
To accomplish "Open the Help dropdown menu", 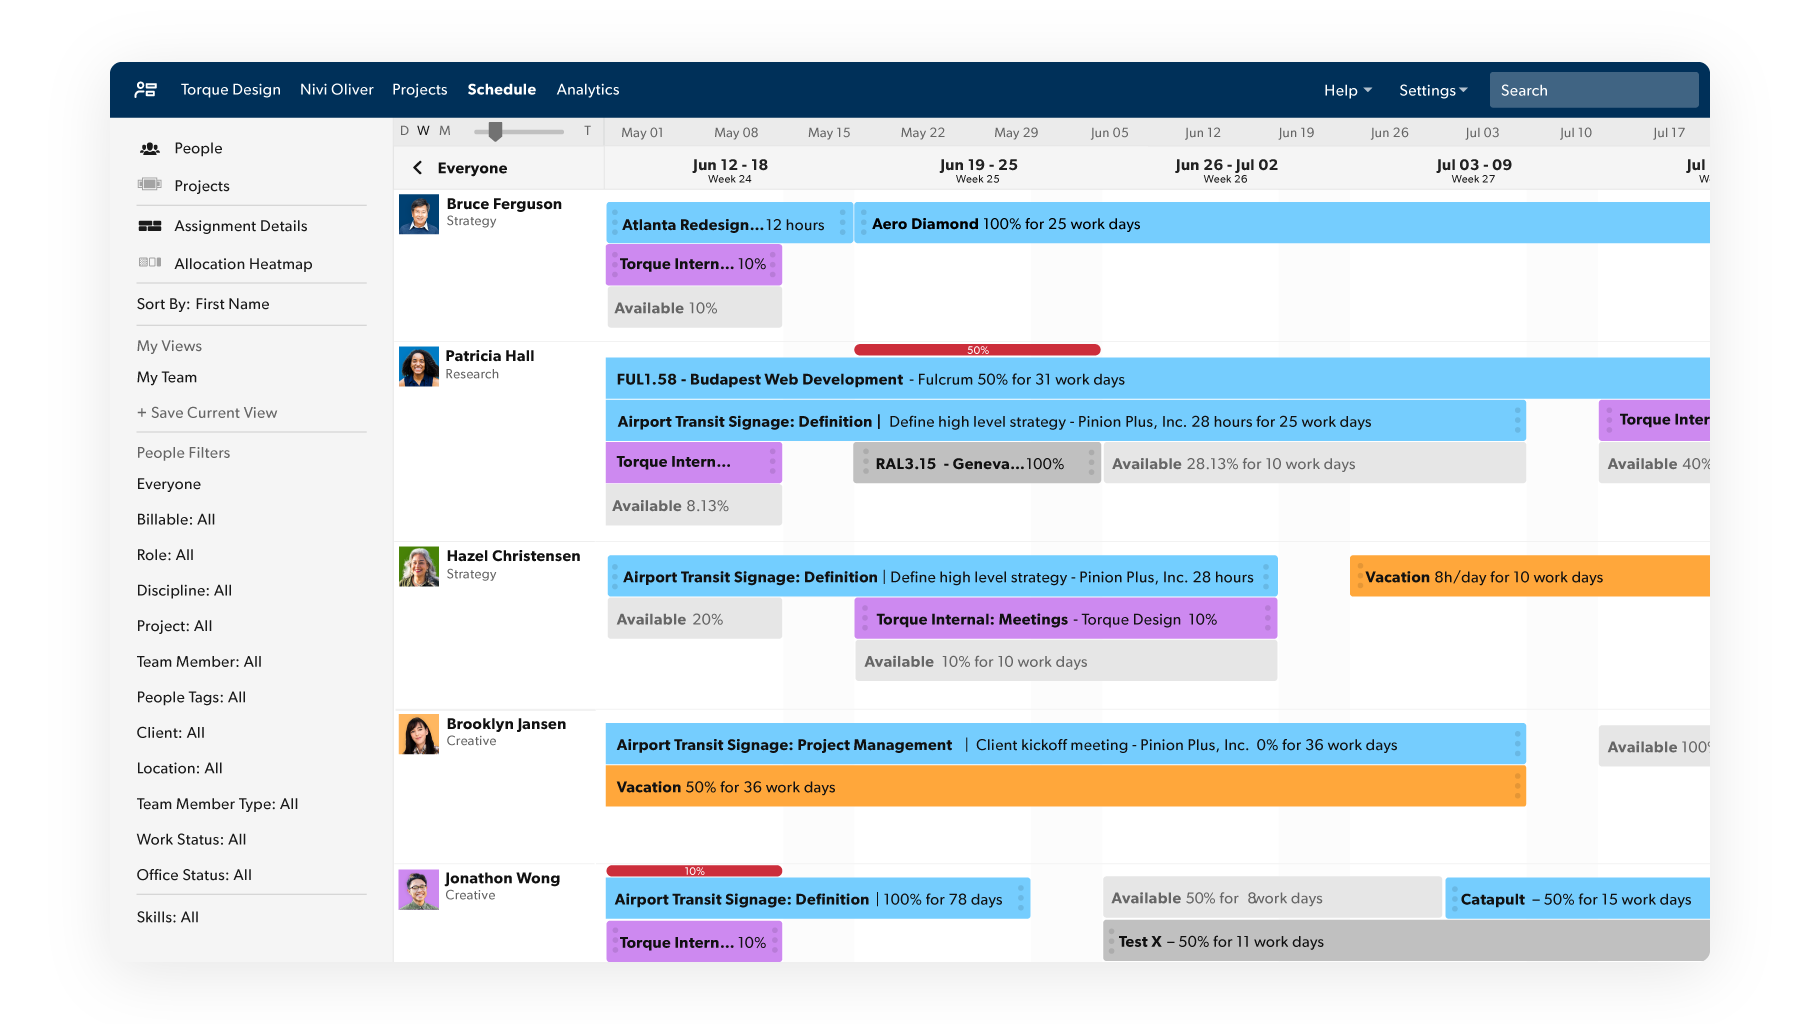I will click(1347, 89).
